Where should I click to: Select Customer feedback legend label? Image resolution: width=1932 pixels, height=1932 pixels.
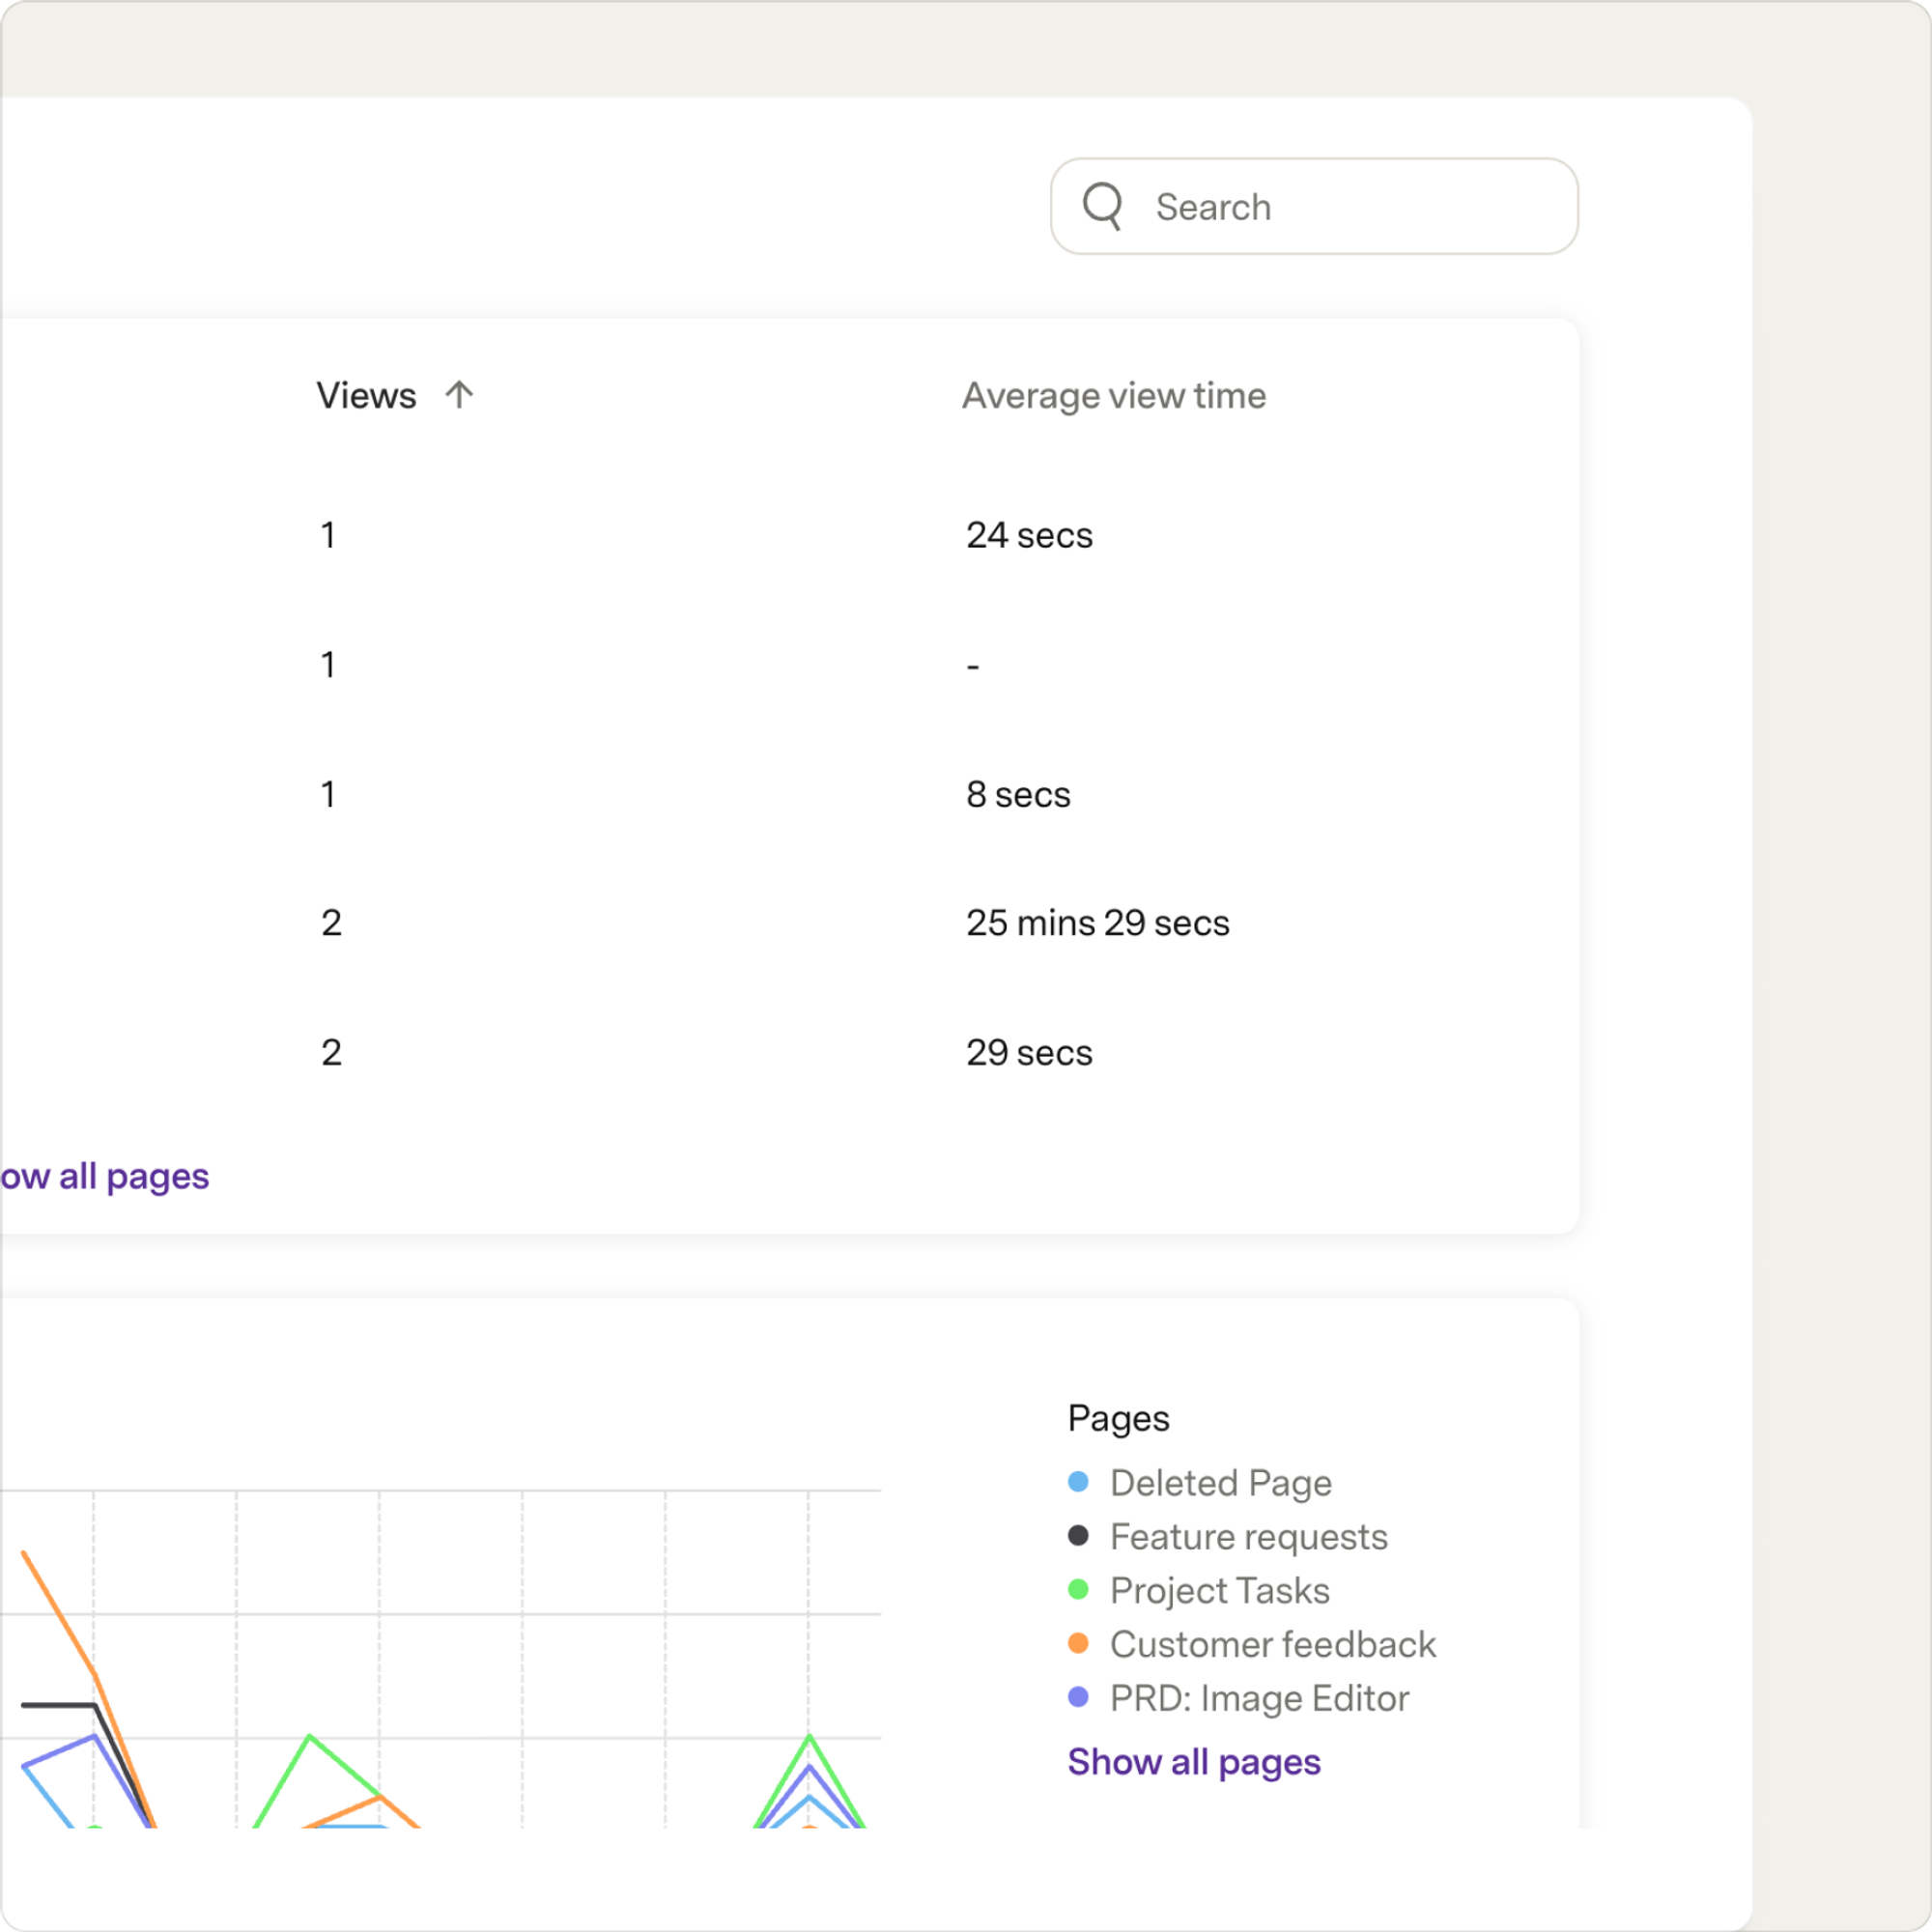click(x=1273, y=1645)
